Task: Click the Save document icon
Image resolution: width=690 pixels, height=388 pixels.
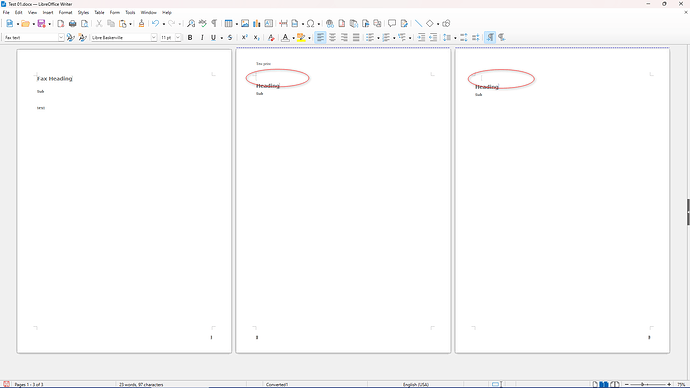Action: pyautogui.click(x=41, y=24)
